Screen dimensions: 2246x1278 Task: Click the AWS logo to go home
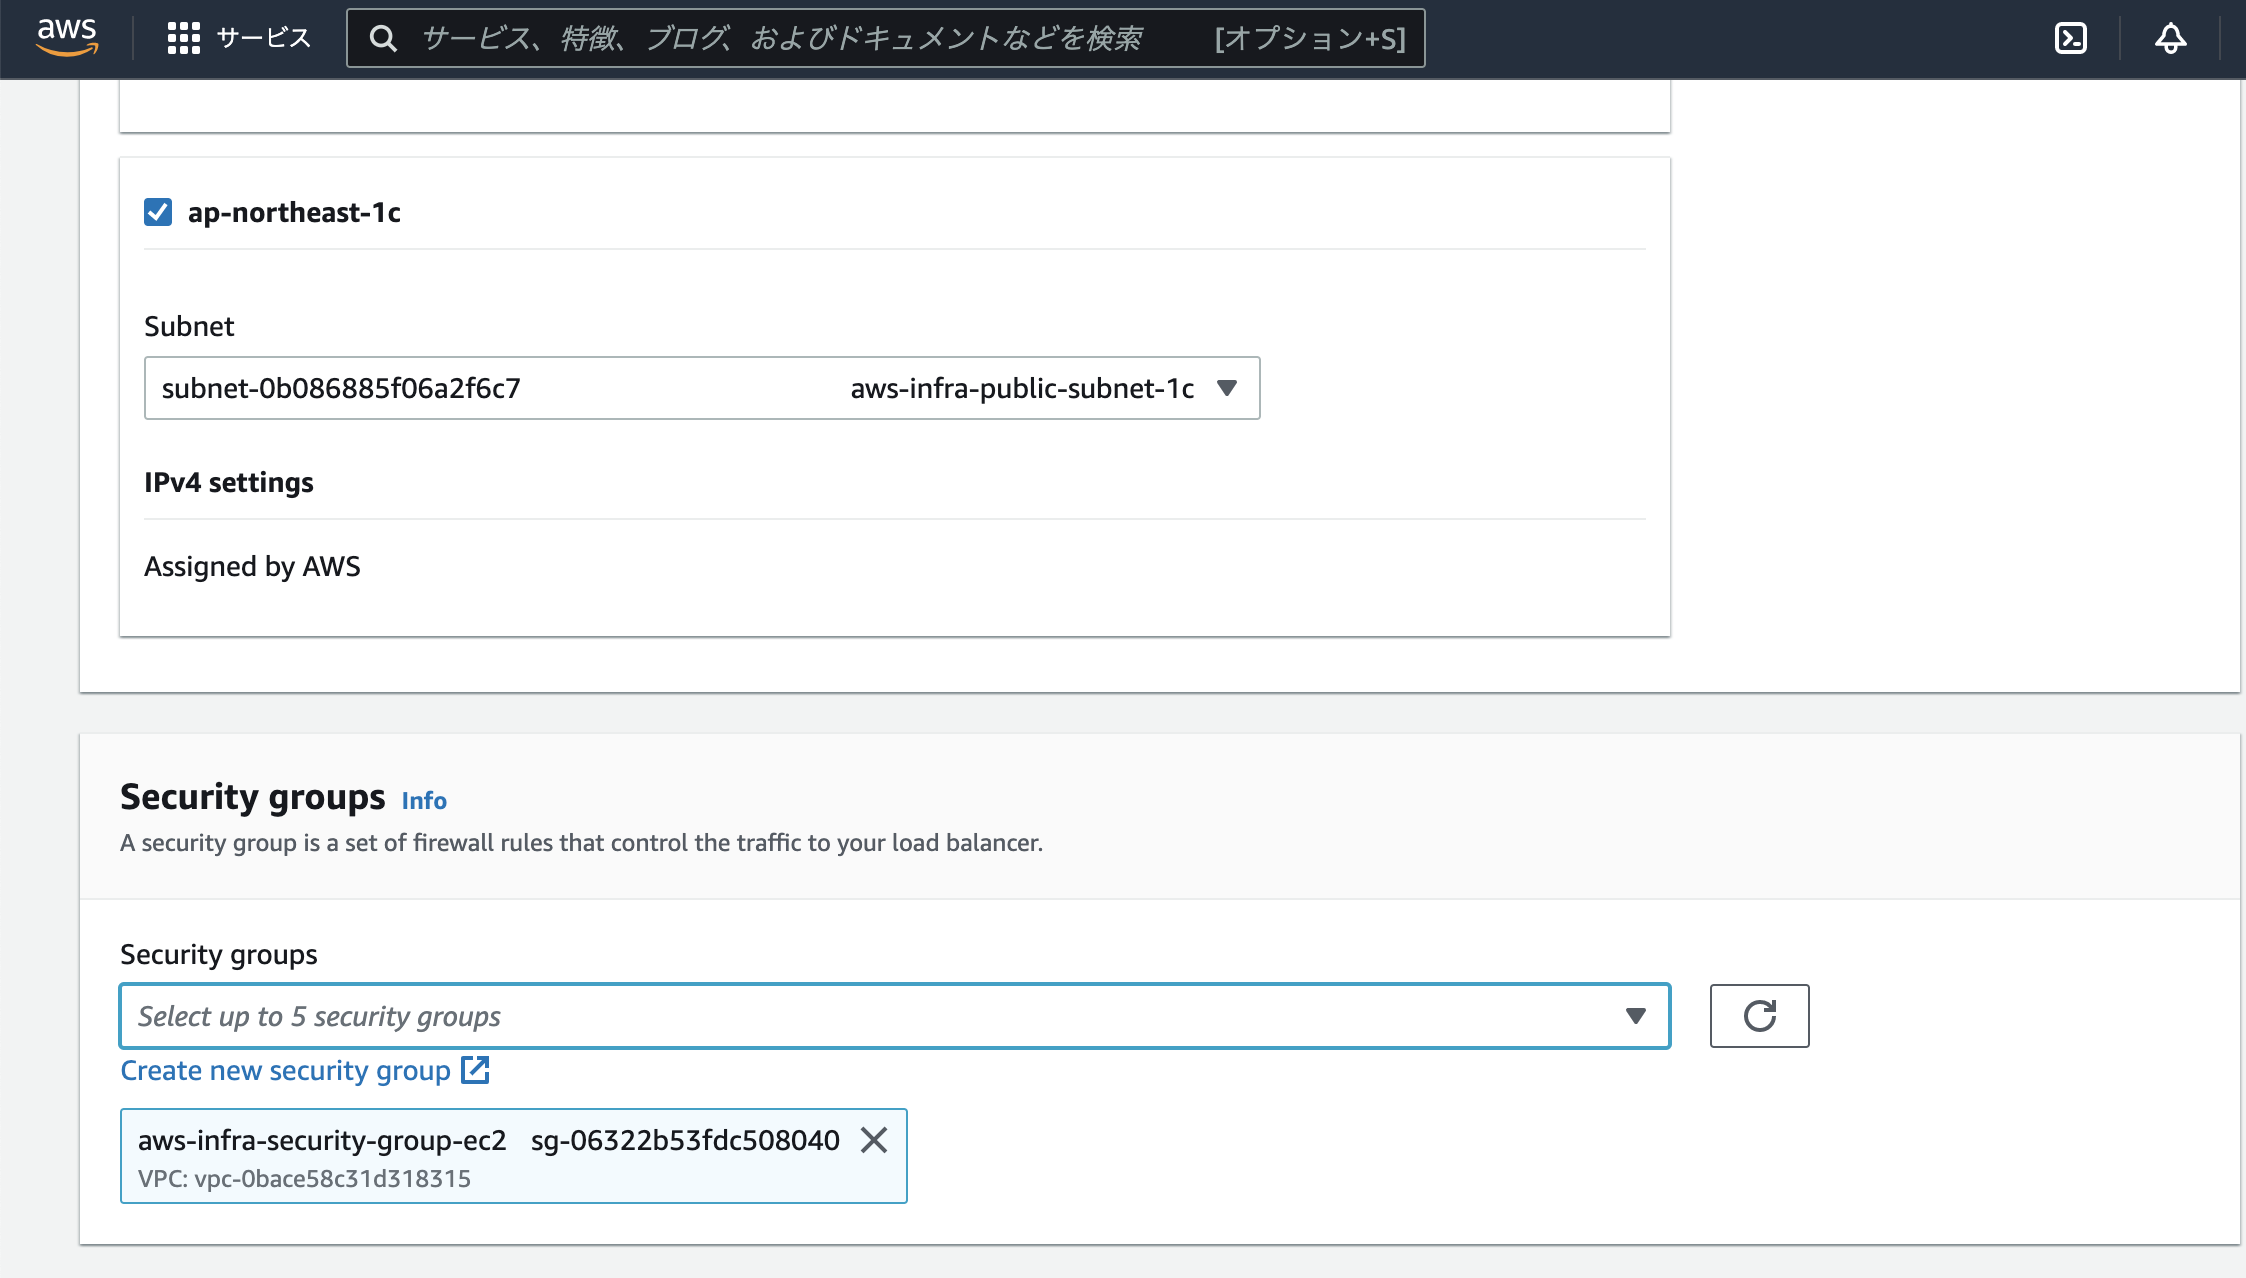click(66, 38)
